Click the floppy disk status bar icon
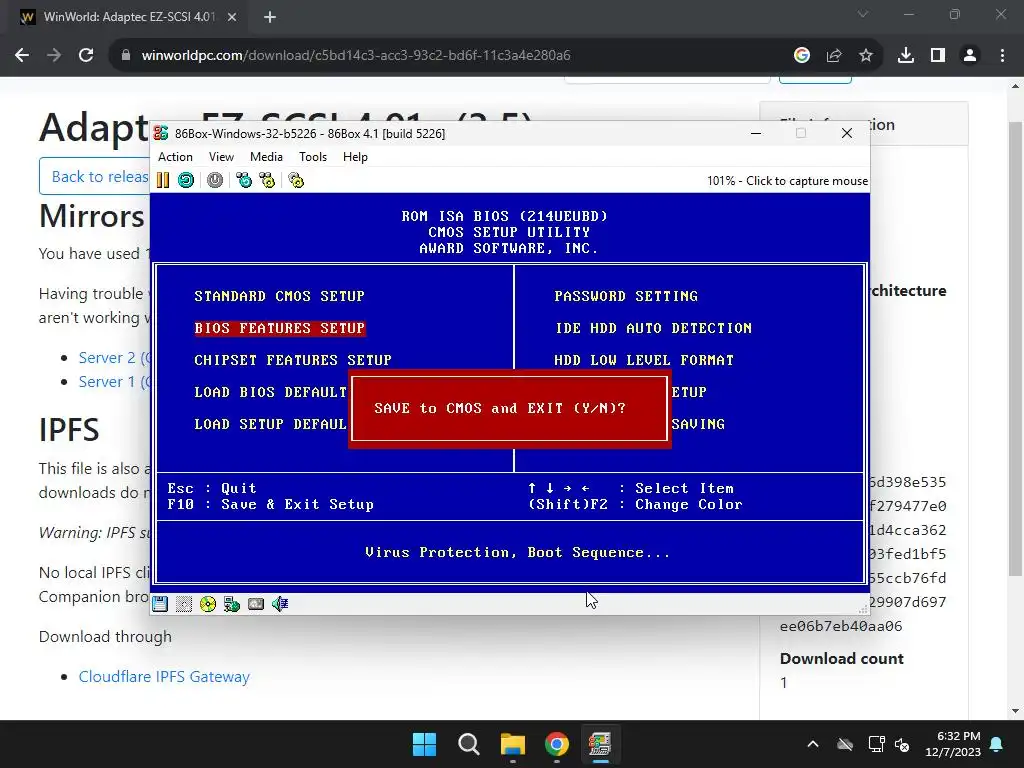Viewport: 1024px width, 768px height. (160, 604)
